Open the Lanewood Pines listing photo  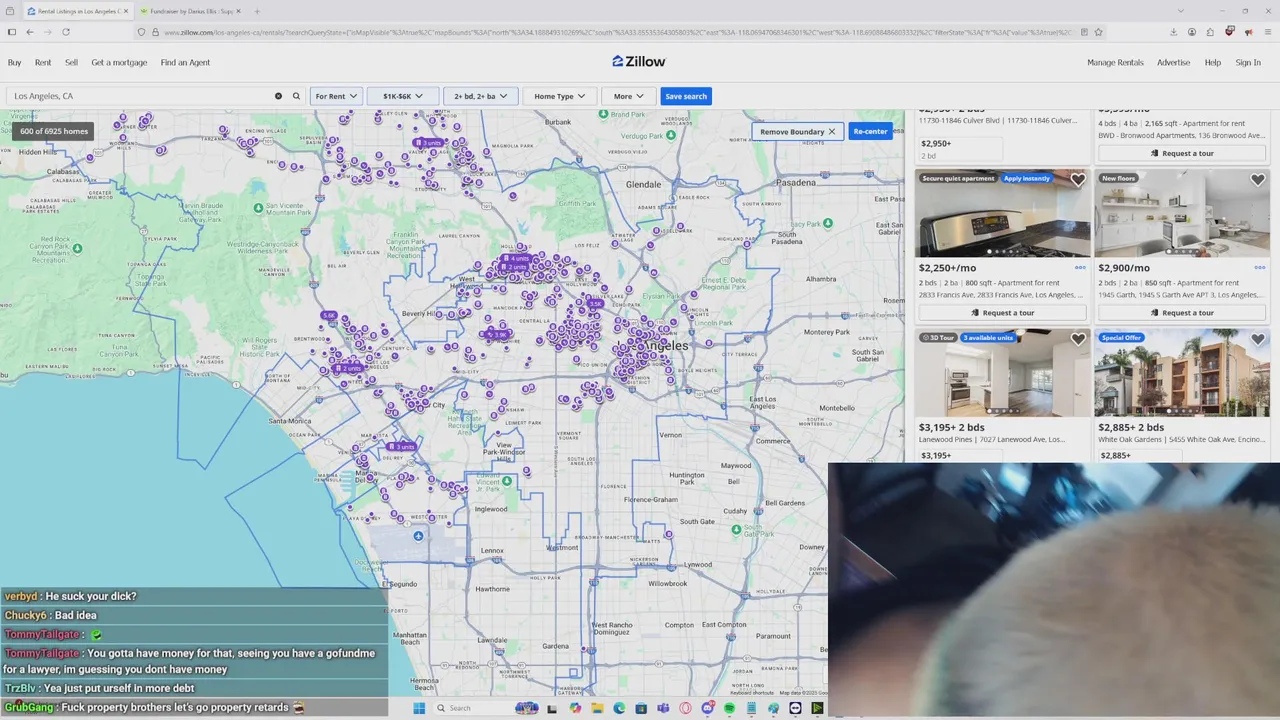coord(1002,373)
